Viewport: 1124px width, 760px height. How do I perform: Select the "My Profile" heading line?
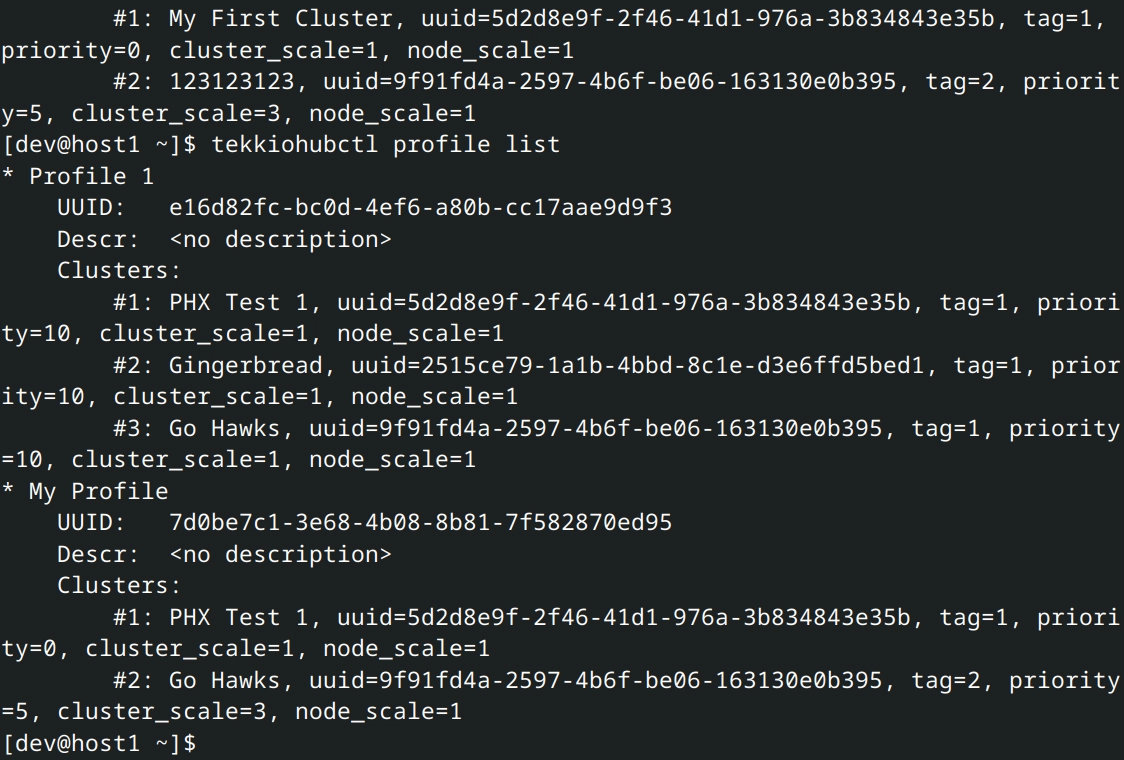point(98,492)
